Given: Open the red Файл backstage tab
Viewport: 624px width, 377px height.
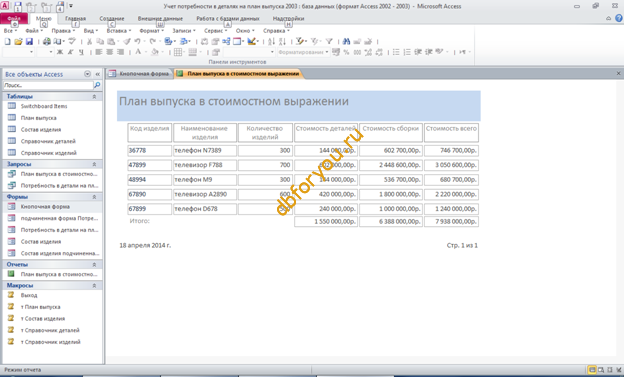Looking at the screenshot, I should click(14, 19).
